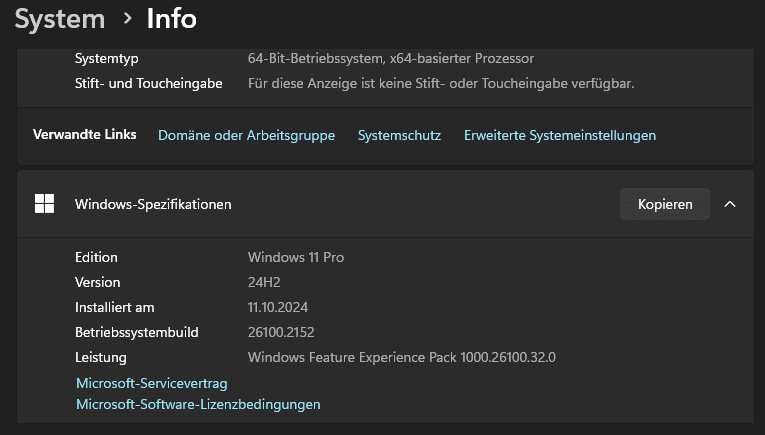Open the Domäne oder Arbeitsgruppe link
Screen dimensions: 765x435
(246, 135)
